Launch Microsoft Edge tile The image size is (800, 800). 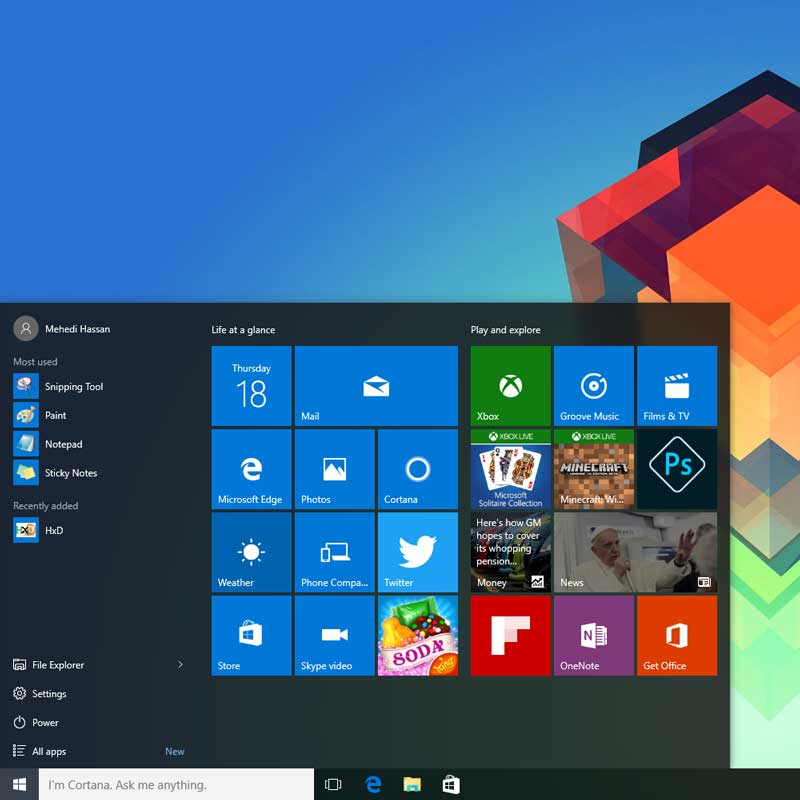(x=251, y=469)
